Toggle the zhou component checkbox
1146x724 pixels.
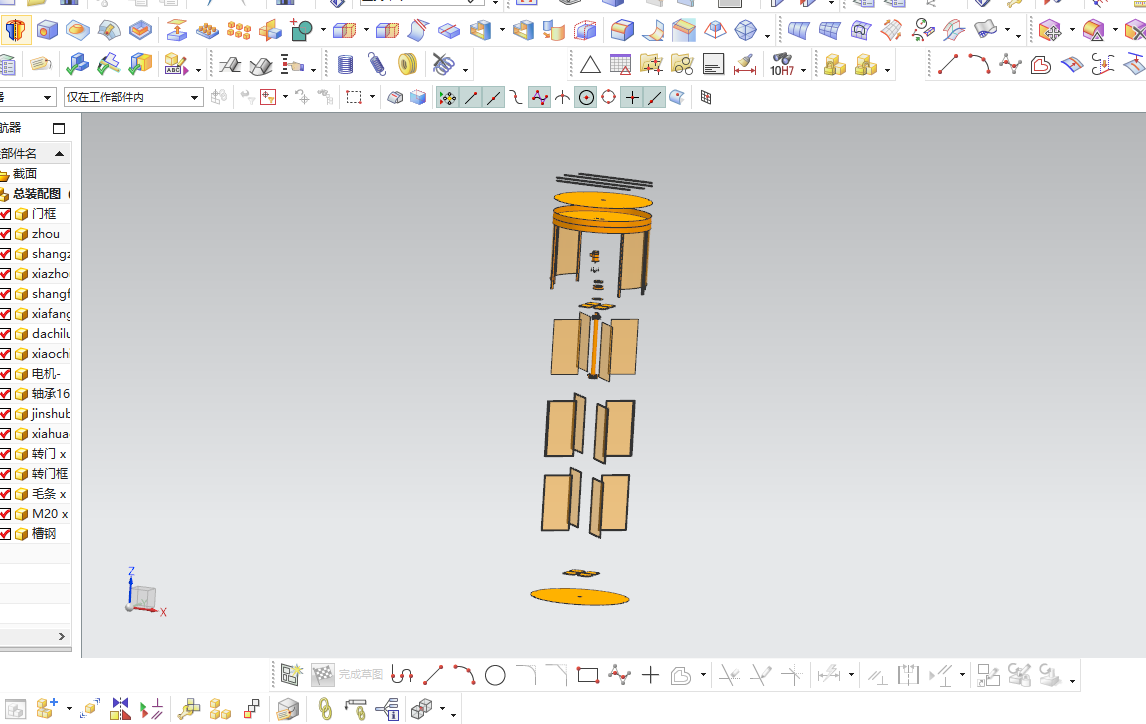pos(6,234)
